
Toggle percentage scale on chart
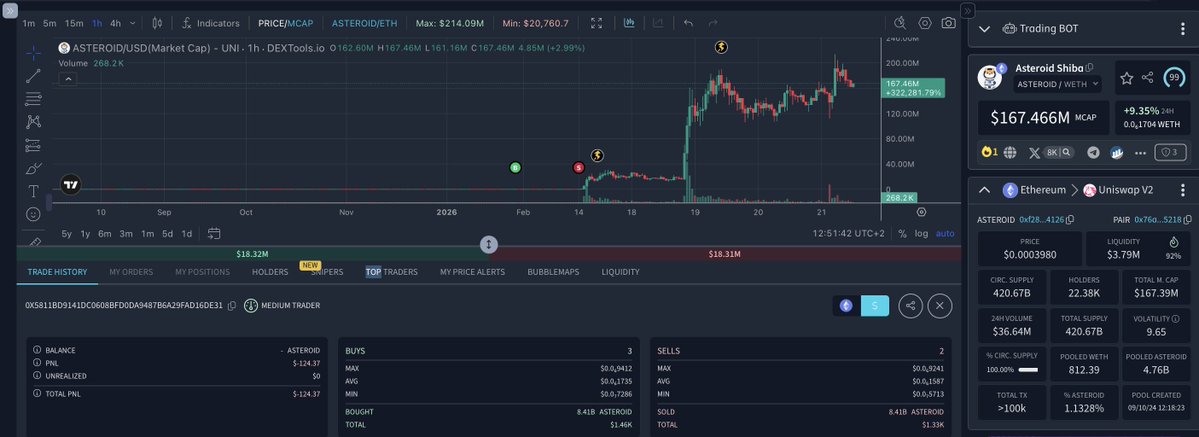pos(902,233)
